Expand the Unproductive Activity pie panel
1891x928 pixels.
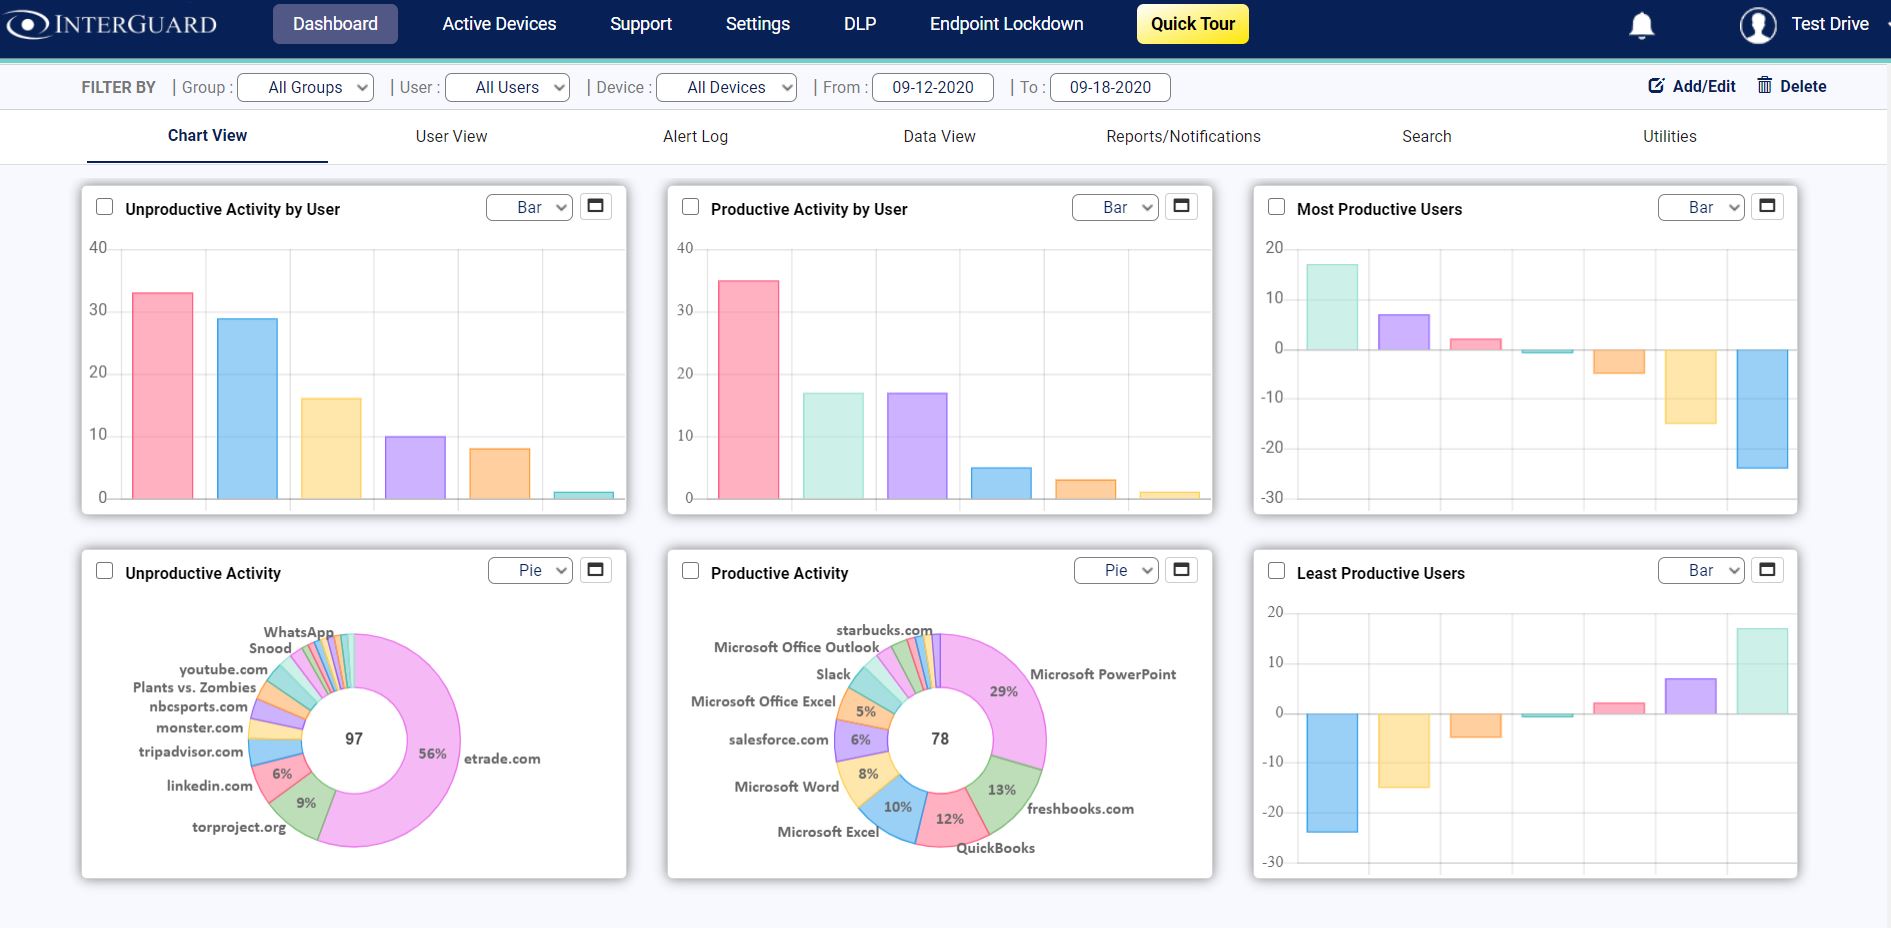pos(596,570)
